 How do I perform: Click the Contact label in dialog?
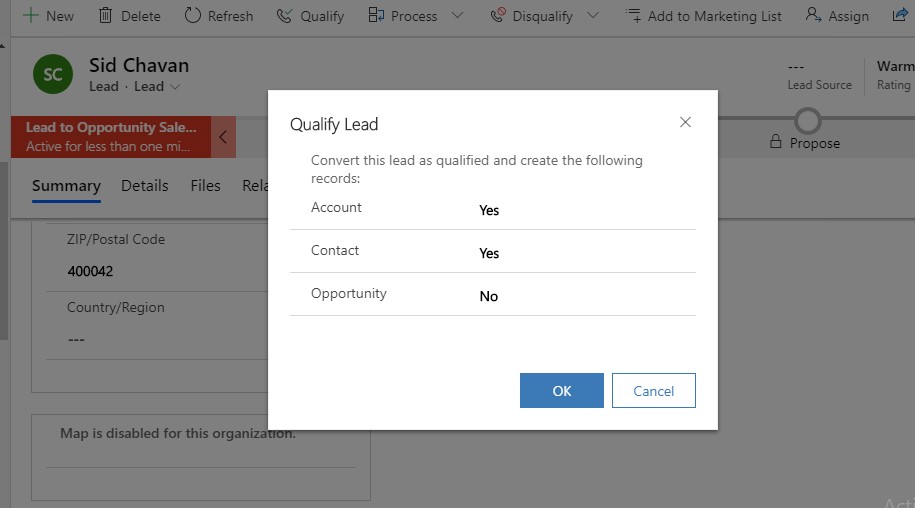click(335, 251)
